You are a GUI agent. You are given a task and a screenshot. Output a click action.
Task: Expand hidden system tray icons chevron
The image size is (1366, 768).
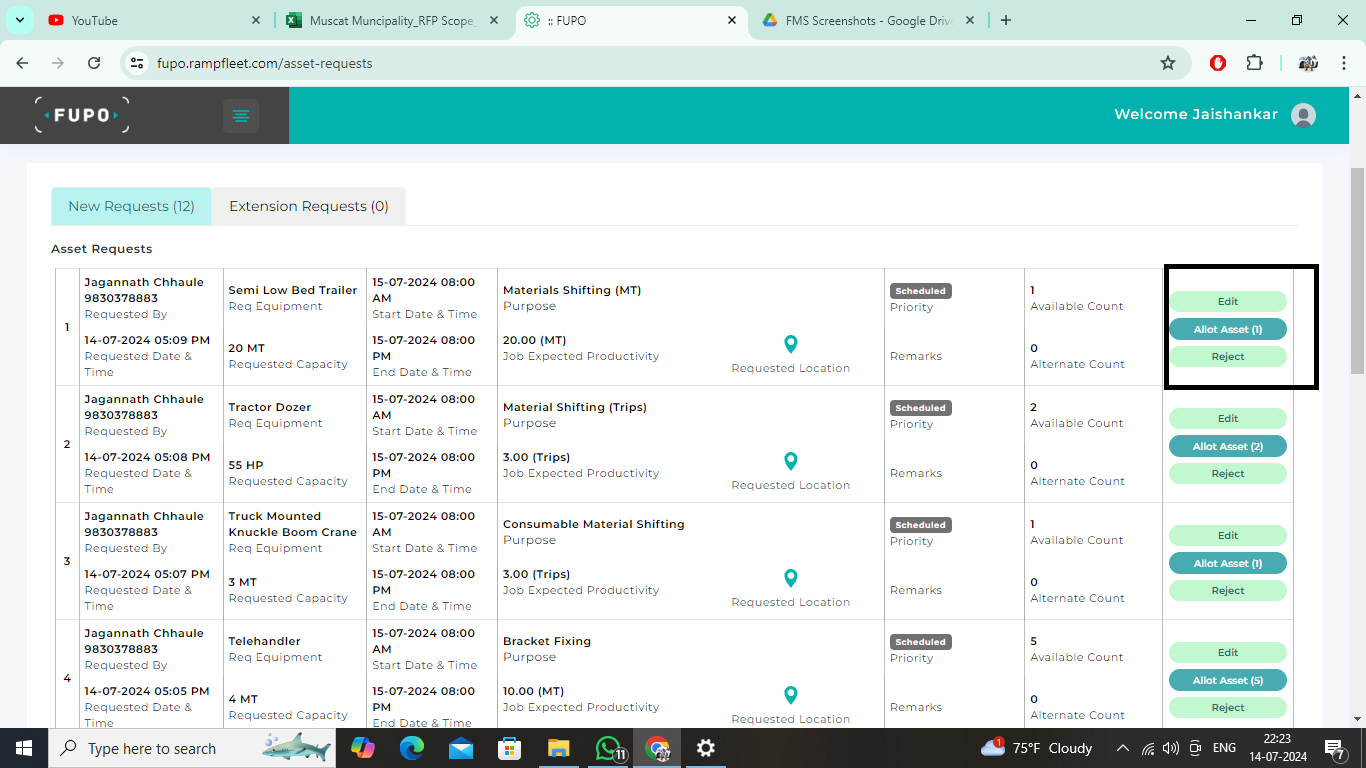[x=1122, y=748]
